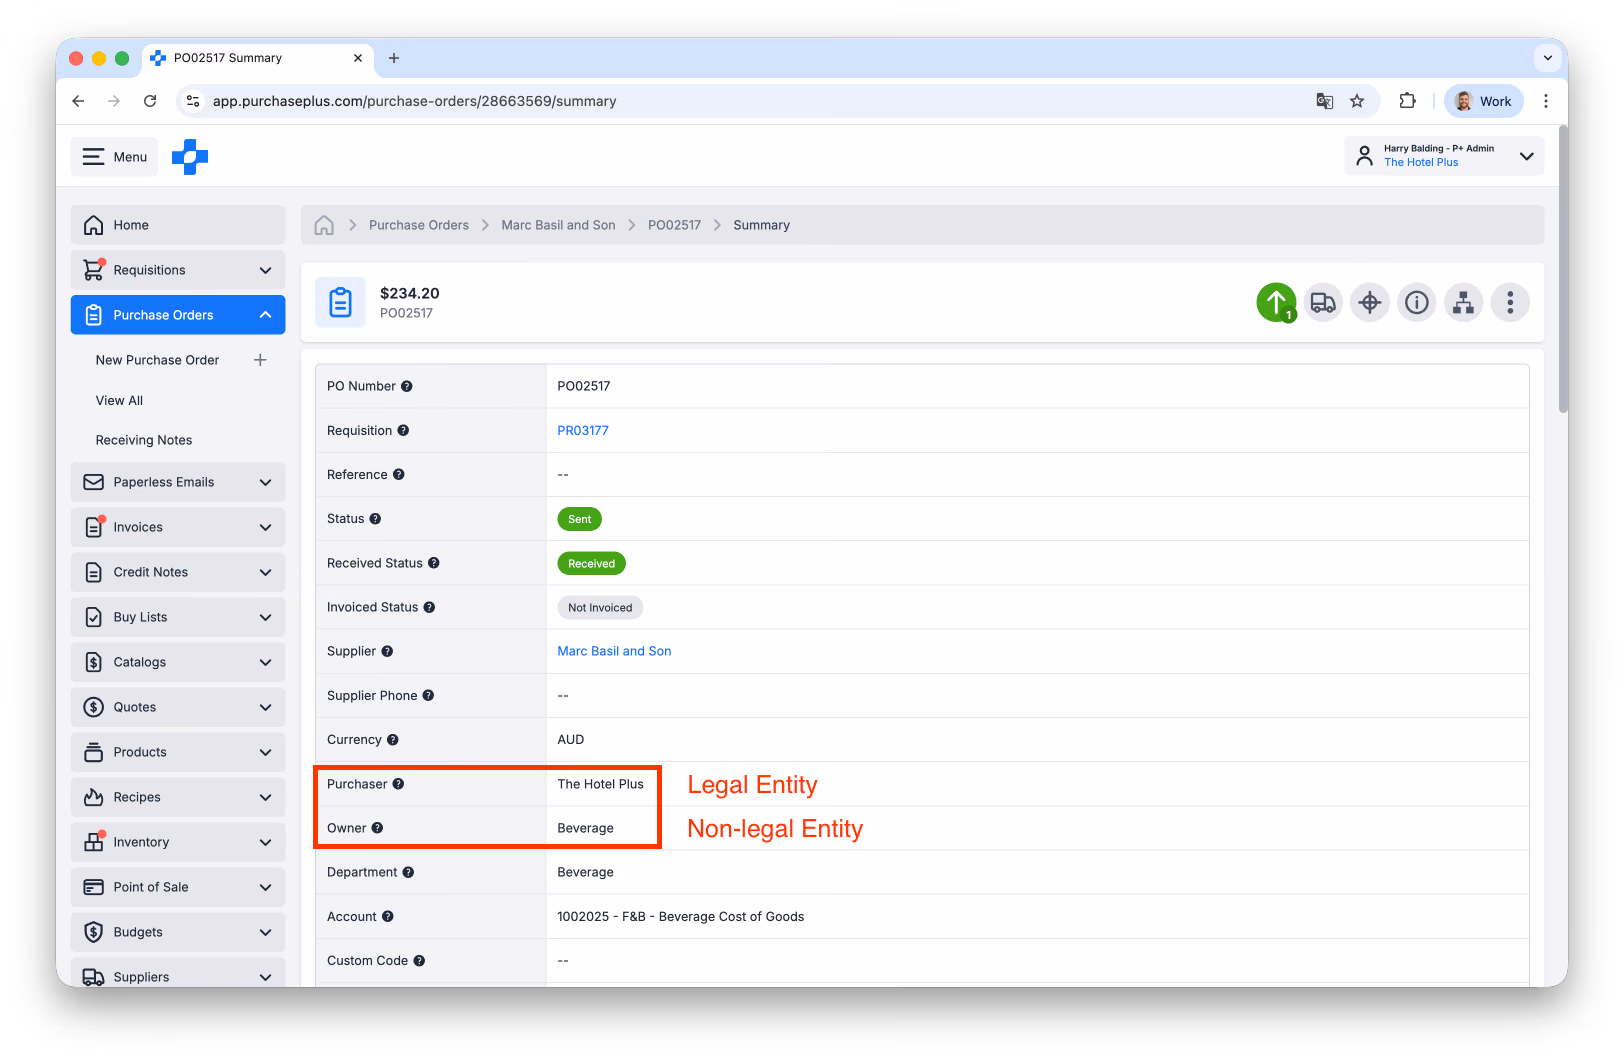This screenshot has height=1061, width=1624.
Task: Open New Purchase Order
Action: 157,360
